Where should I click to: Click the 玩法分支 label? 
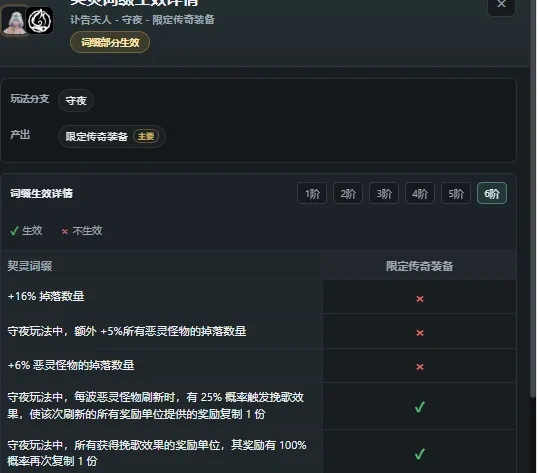[30, 99]
